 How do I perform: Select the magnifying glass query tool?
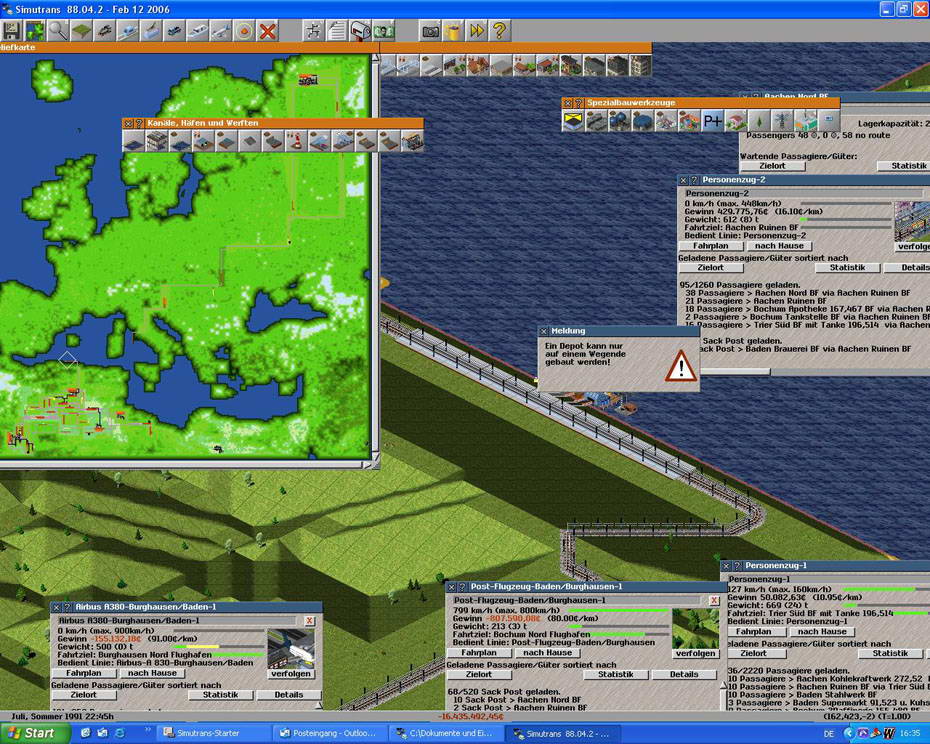pos(59,31)
